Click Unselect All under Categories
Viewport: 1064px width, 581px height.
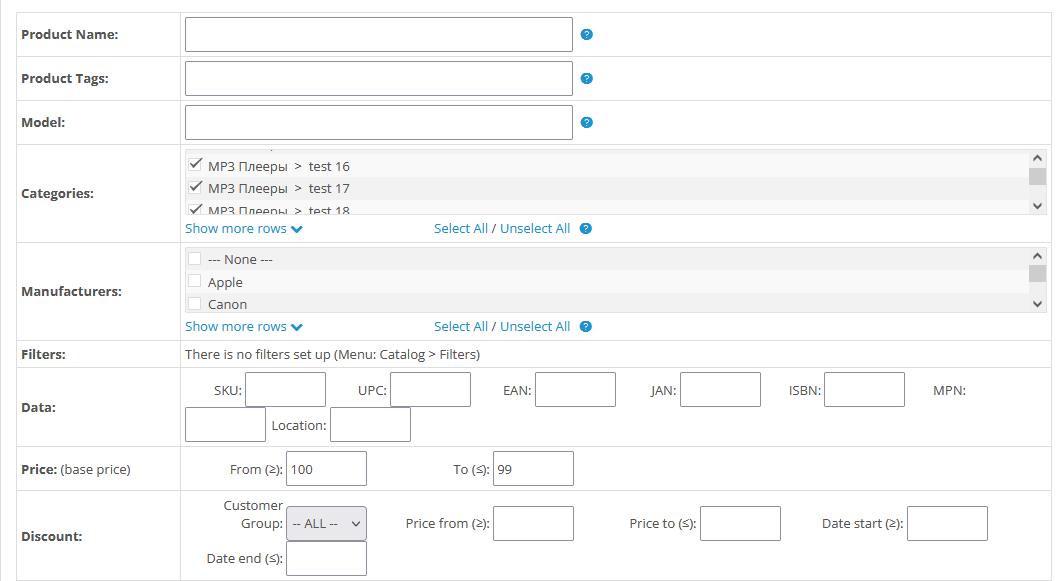(535, 228)
